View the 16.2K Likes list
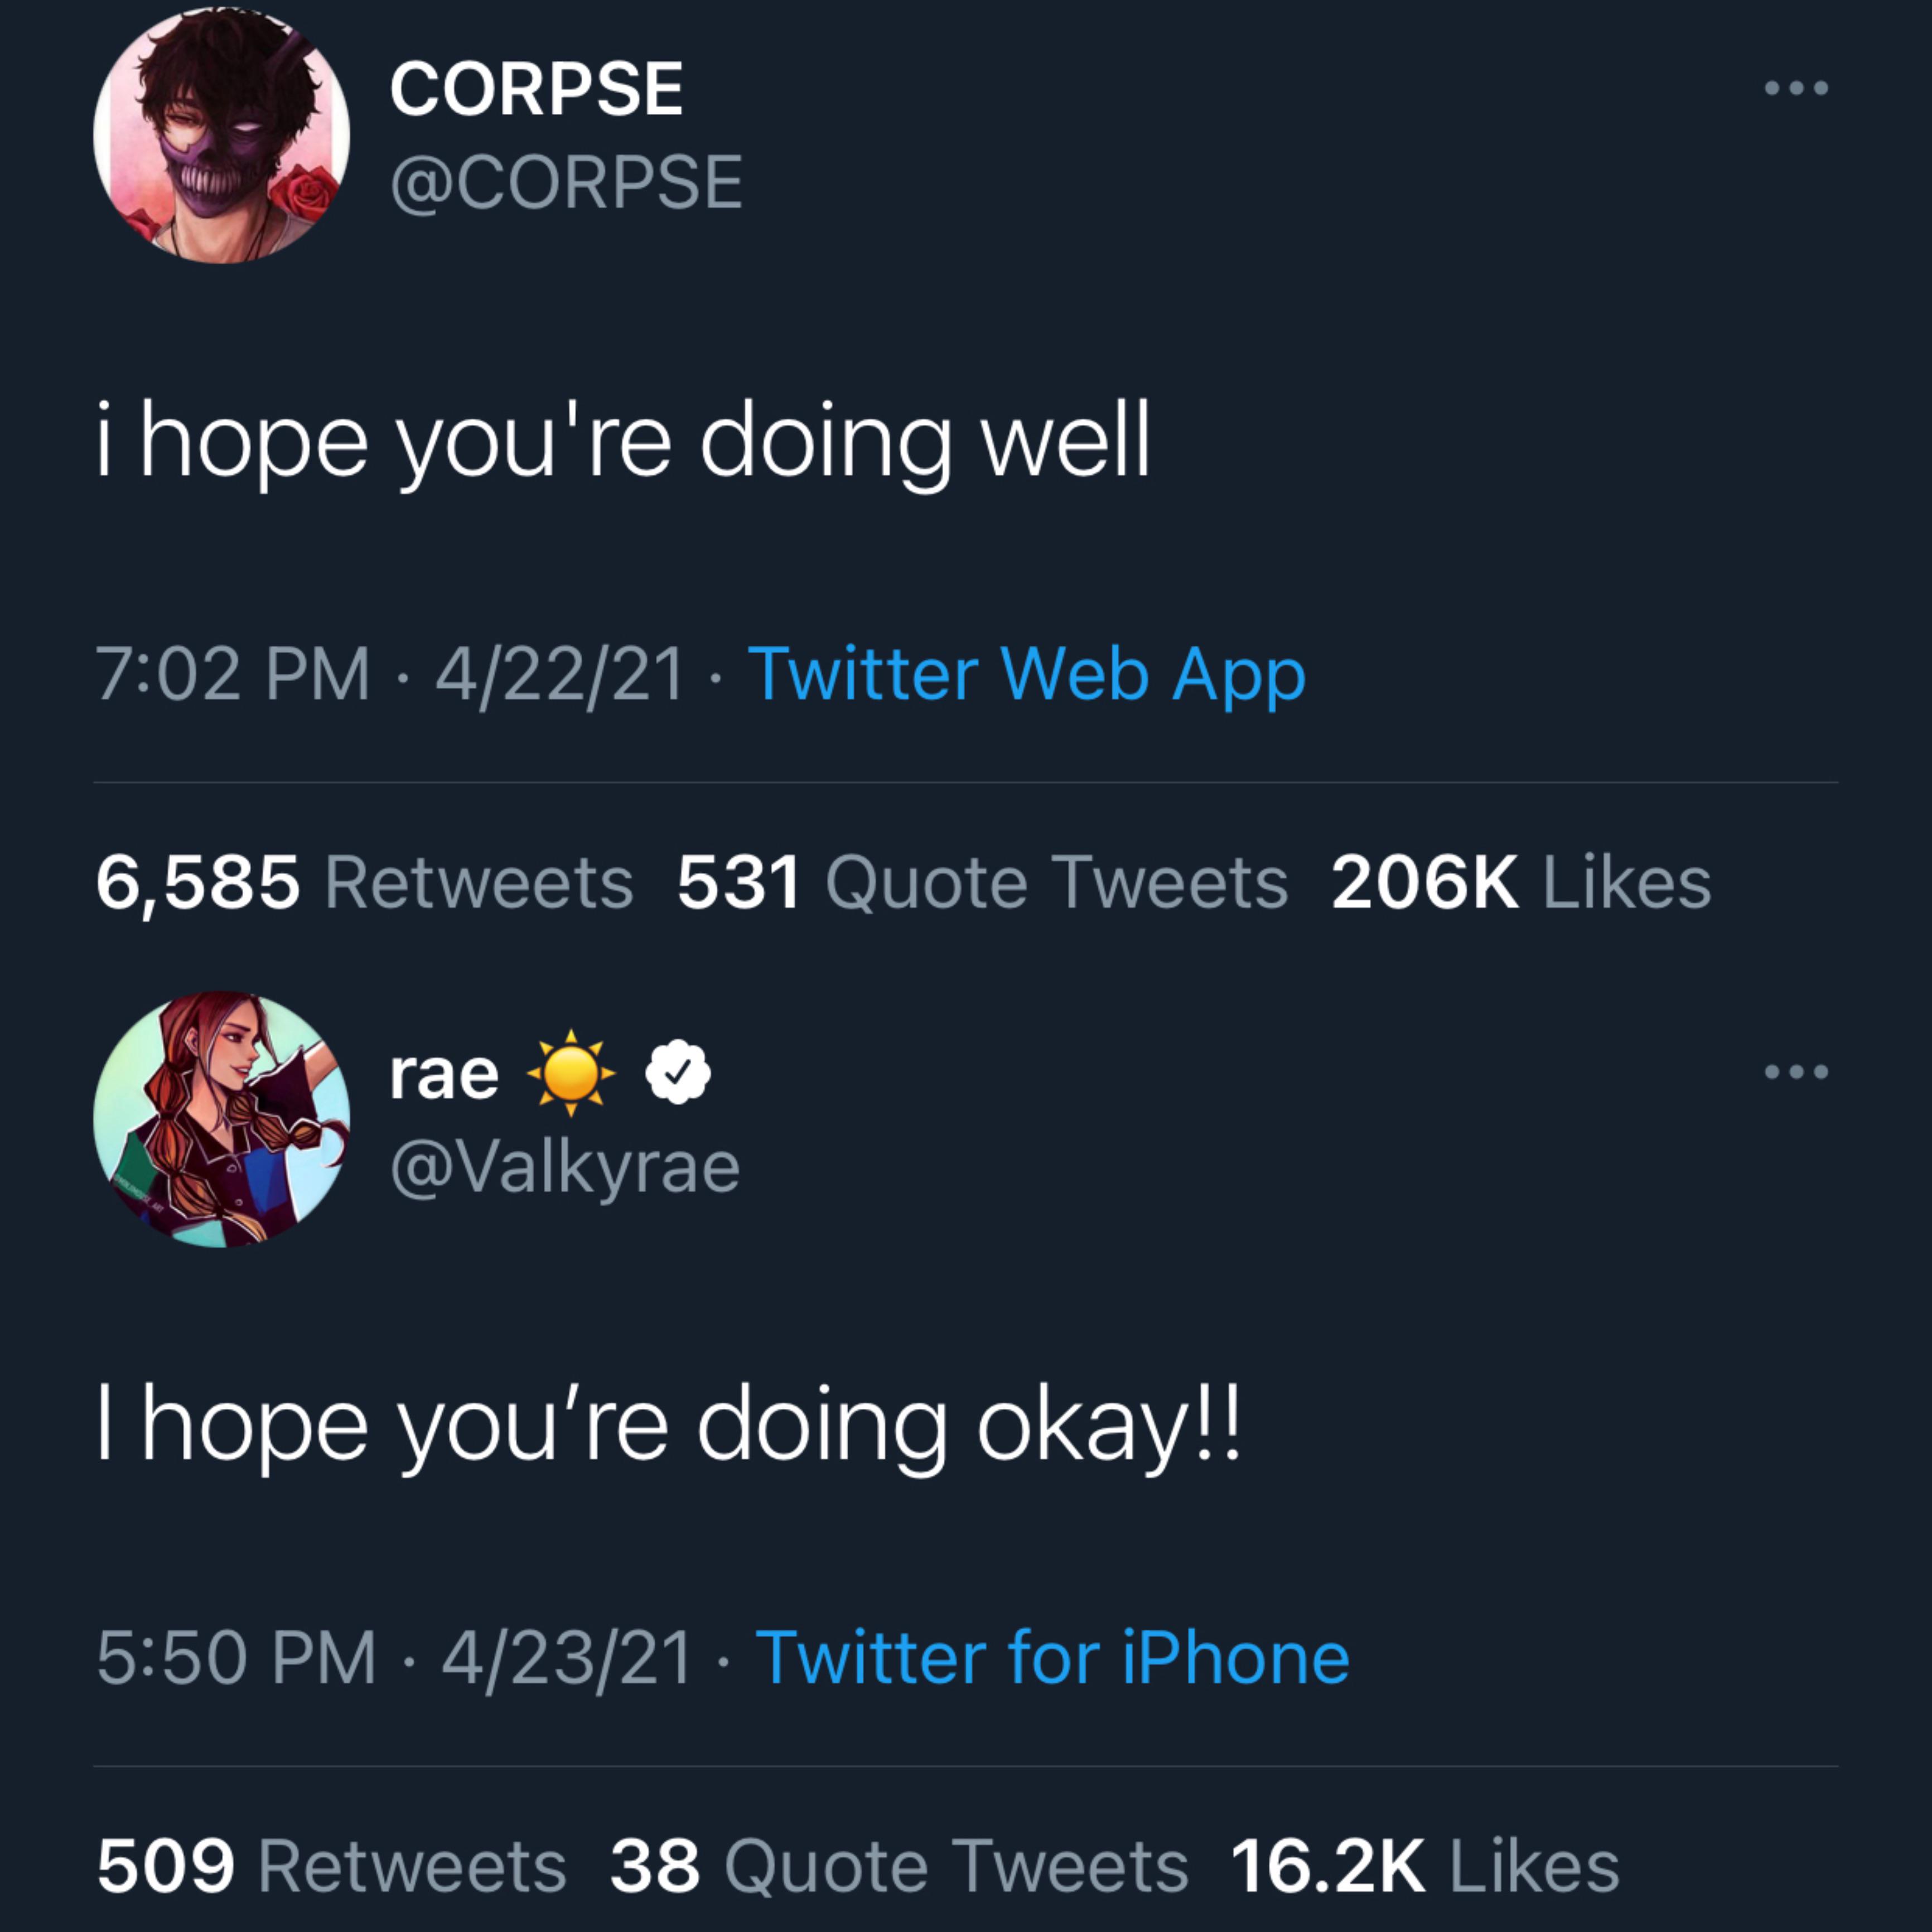This screenshot has height=1932, width=1932. 1424,1866
